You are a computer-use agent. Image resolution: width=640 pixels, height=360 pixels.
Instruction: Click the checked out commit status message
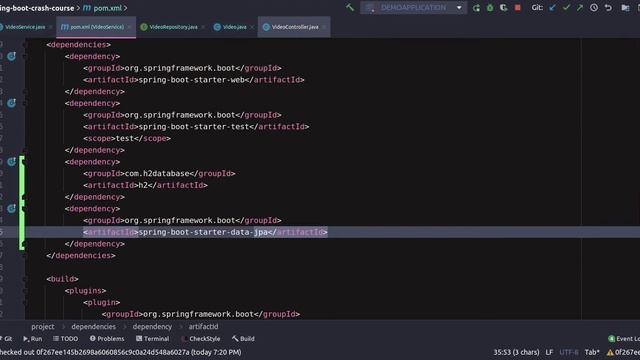[121, 352]
